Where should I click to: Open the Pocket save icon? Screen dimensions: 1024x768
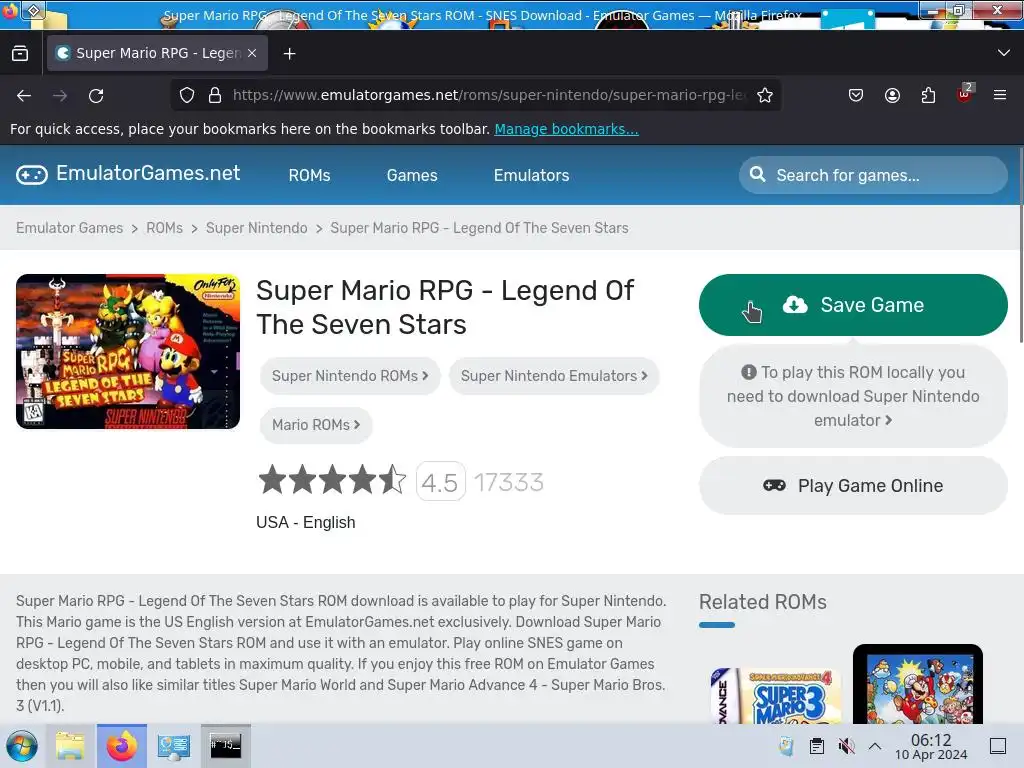(x=856, y=95)
